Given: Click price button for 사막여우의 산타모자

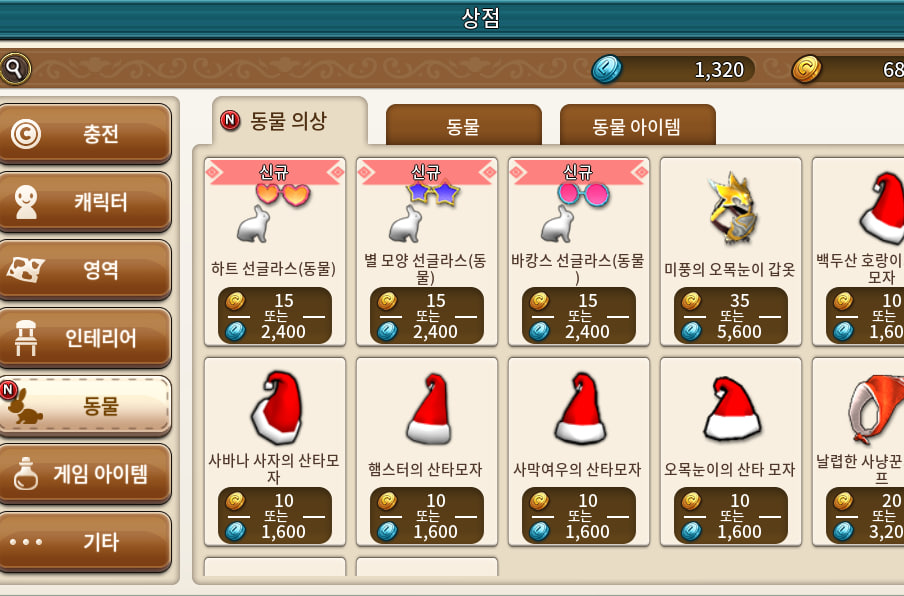Looking at the screenshot, I should [x=579, y=516].
